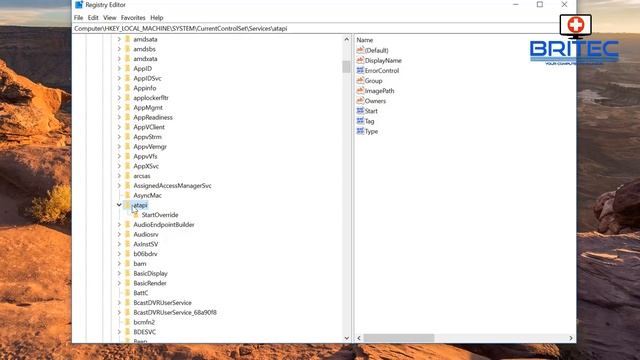Viewport: 640px width, 360px height.
Task: Maximize the Registry Editor window
Action: point(540,4)
